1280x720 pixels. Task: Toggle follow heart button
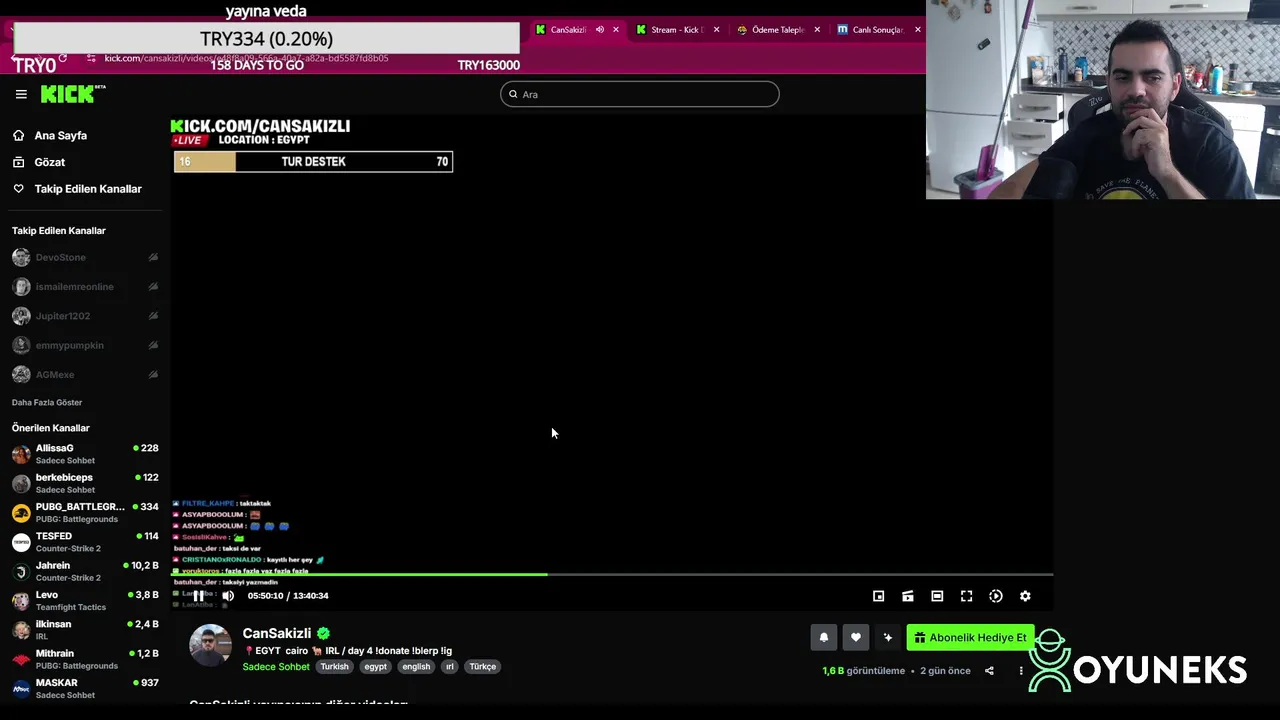[856, 637]
